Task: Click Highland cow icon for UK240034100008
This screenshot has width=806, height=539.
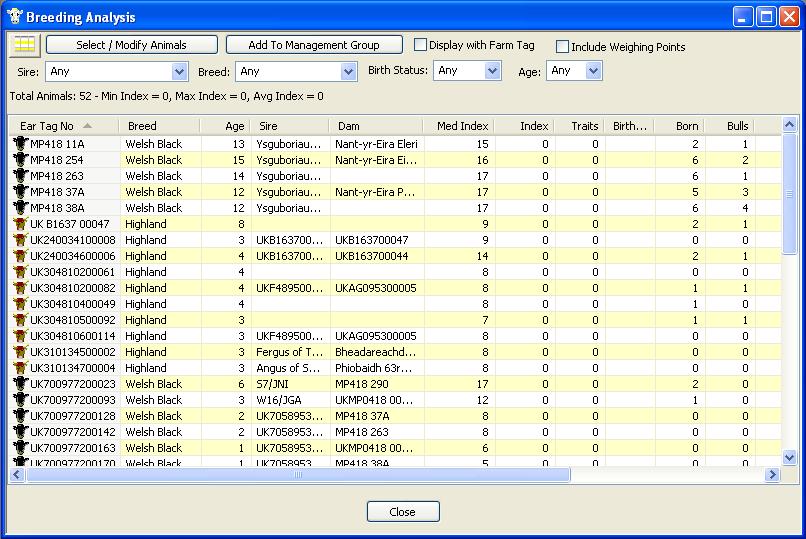Action: point(20,239)
